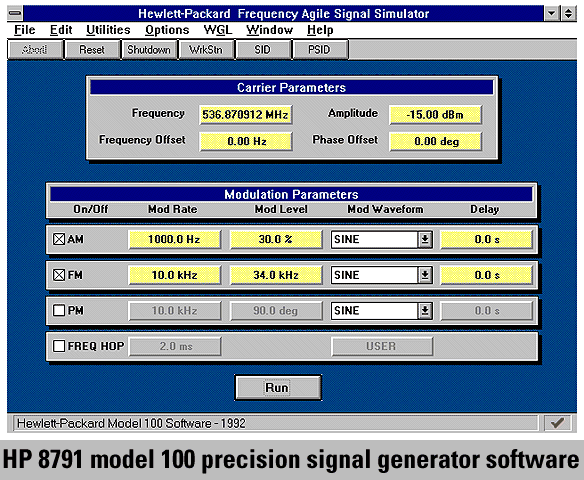Click the Reset toolbar button
Image resolution: width=584 pixels, height=480 pixels.
click(92, 50)
